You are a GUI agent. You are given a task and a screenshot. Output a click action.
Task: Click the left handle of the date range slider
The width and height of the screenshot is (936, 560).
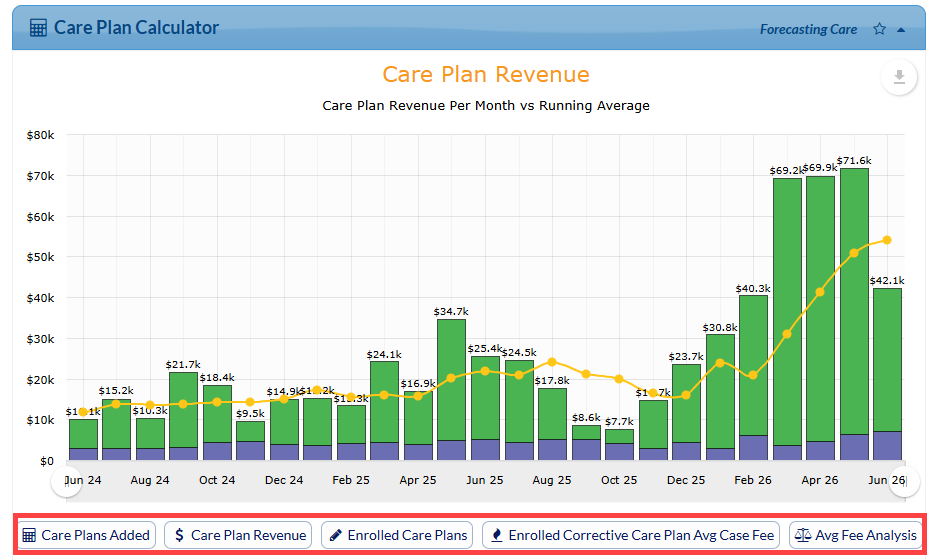pyautogui.click(x=66, y=481)
